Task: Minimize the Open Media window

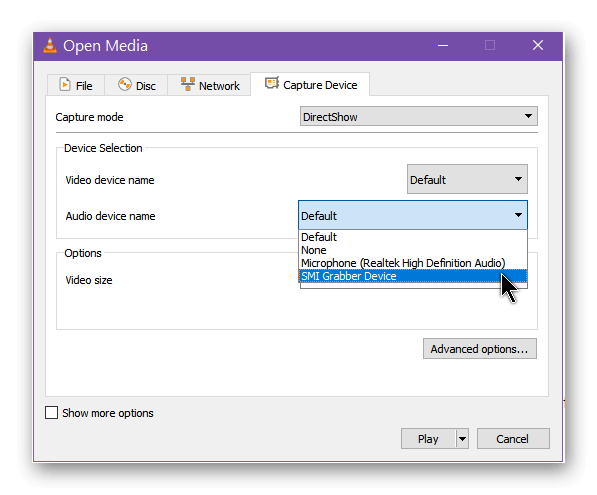Action: pyautogui.click(x=443, y=46)
